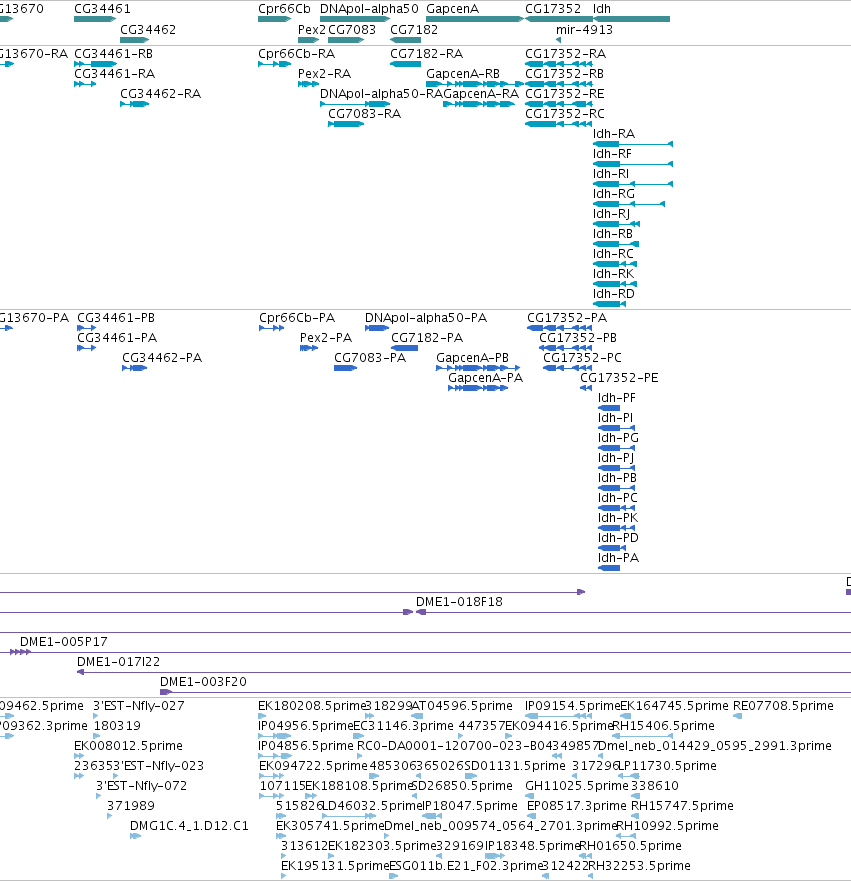Screen dimensions: 851x881
Task: Select the RH15747.5prime EST label
Action: (x=682, y=805)
